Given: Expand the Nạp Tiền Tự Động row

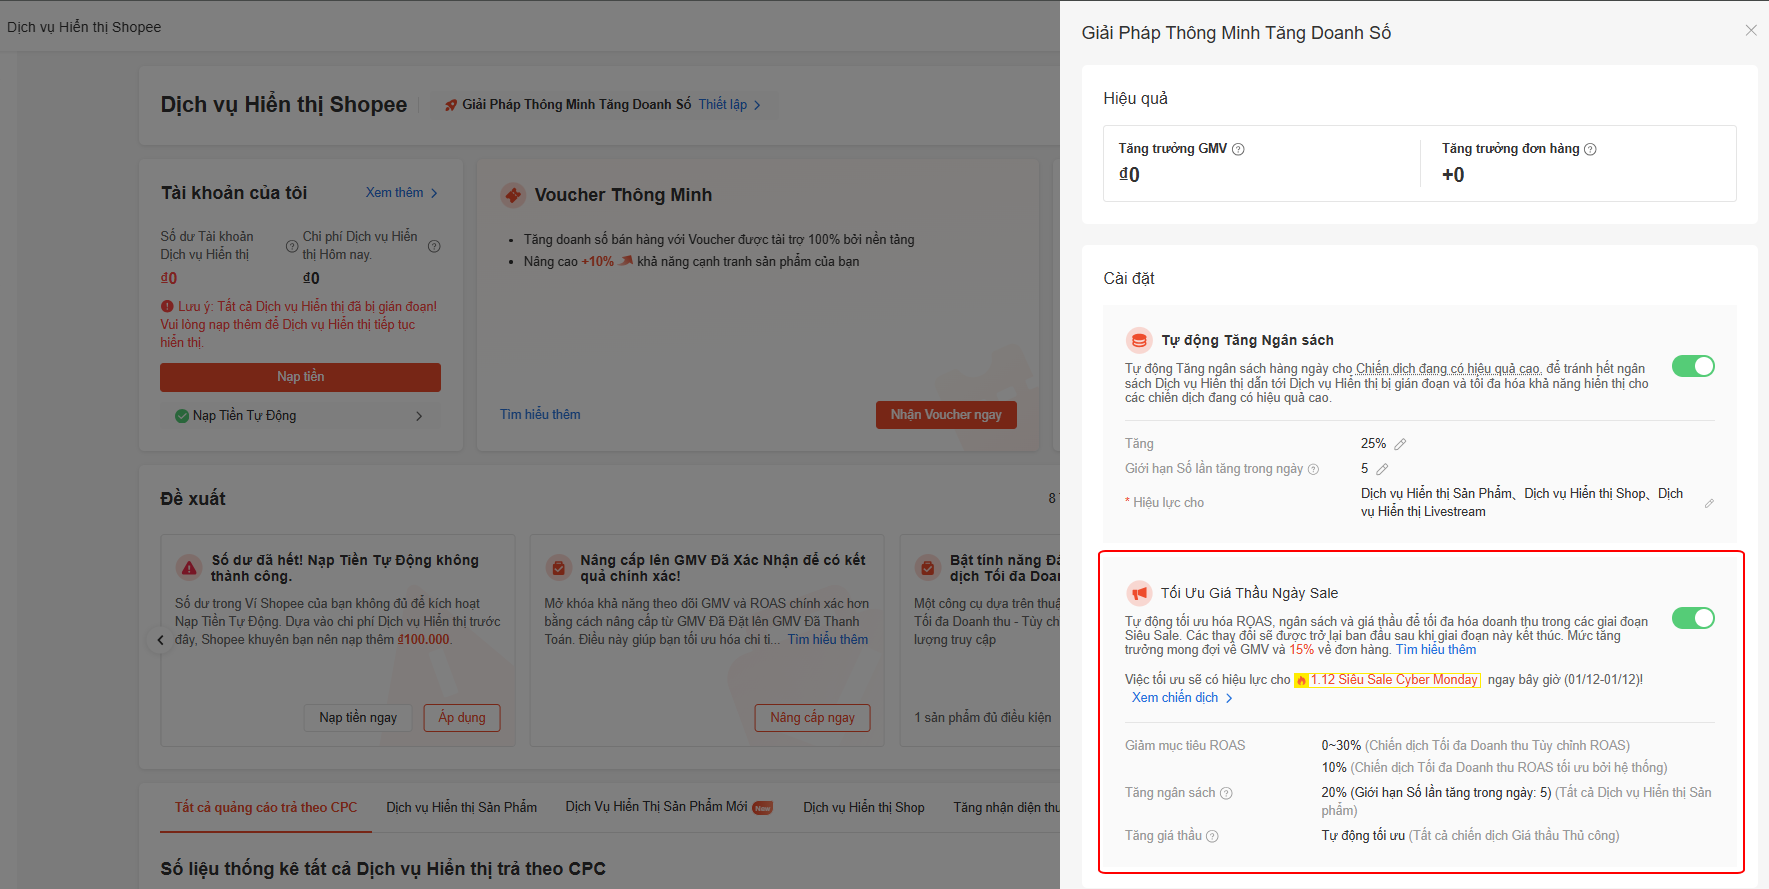Looking at the screenshot, I should tap(418, 416).
